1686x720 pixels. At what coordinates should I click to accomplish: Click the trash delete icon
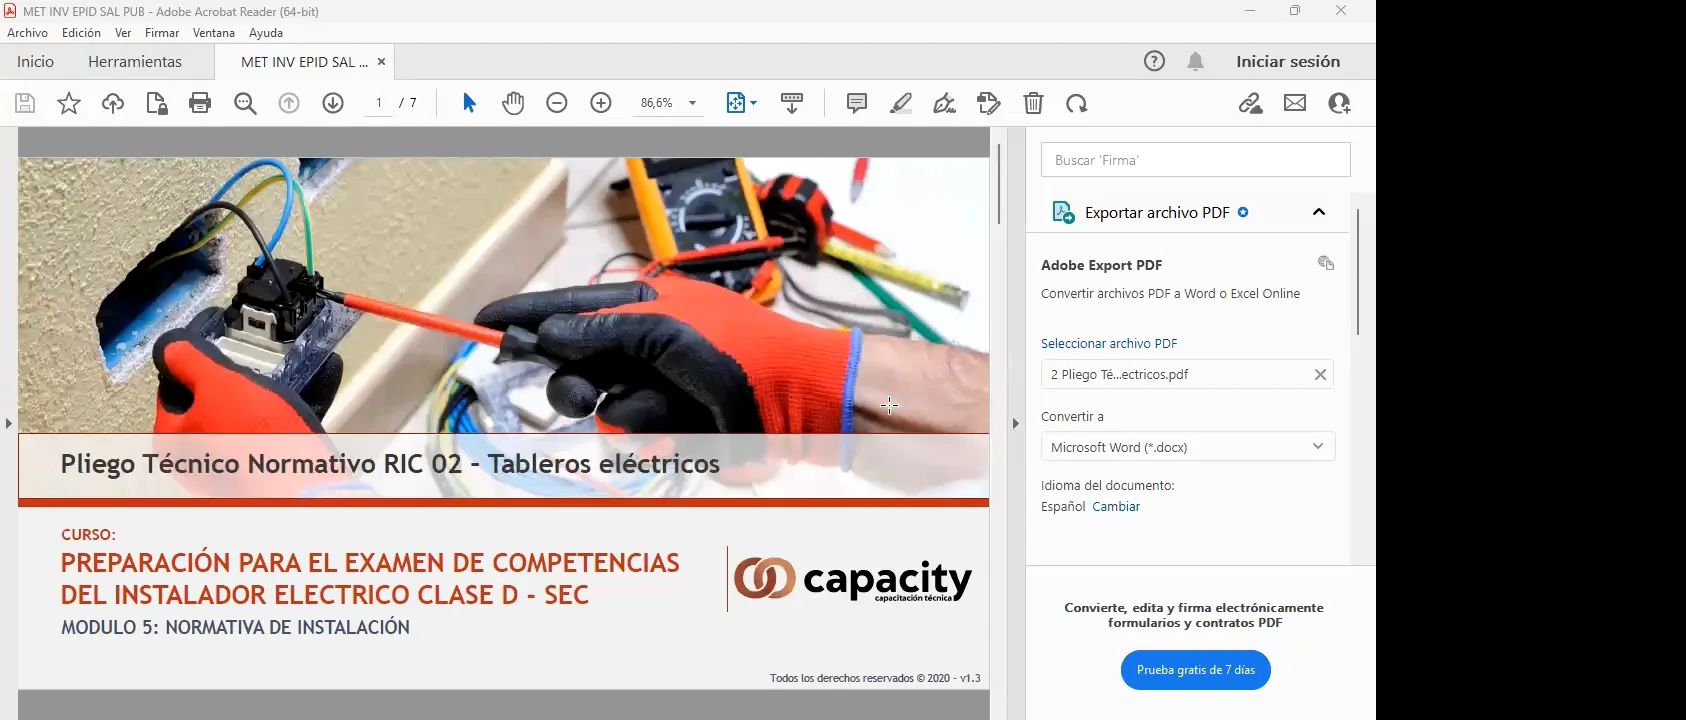[1033, 103]
